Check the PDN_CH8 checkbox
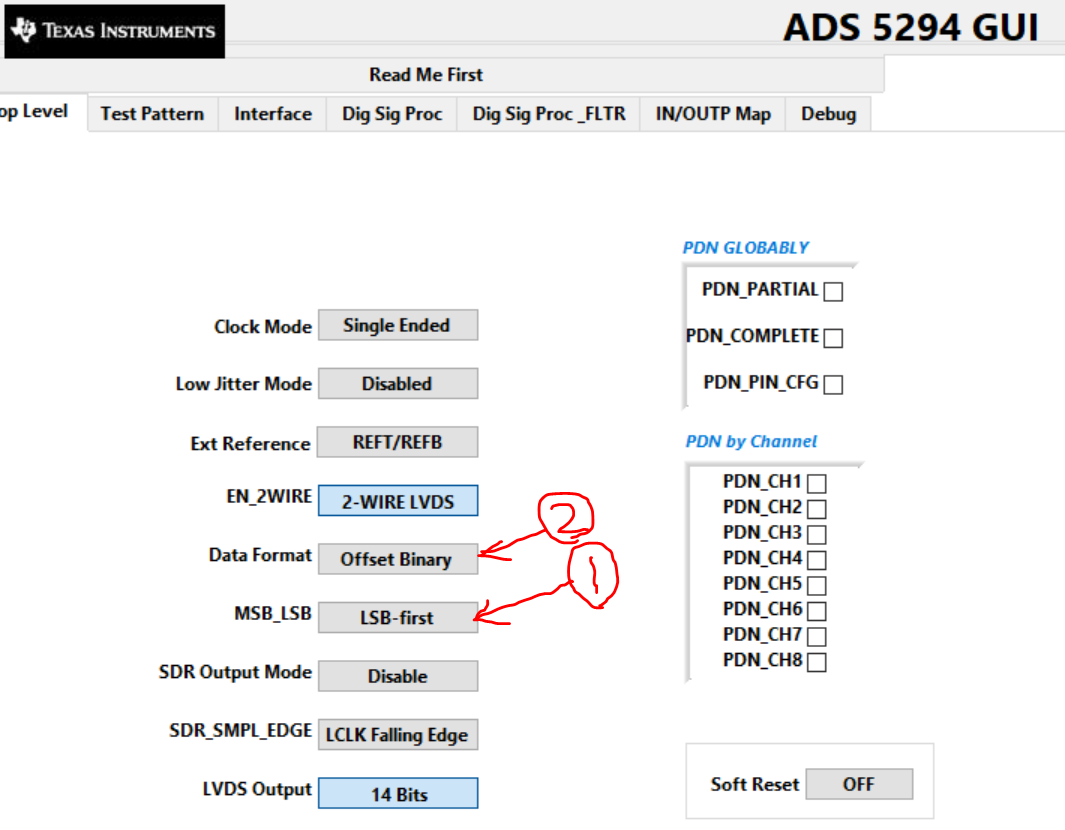The width and height of the screenshot is (1065, 830). 817,662
